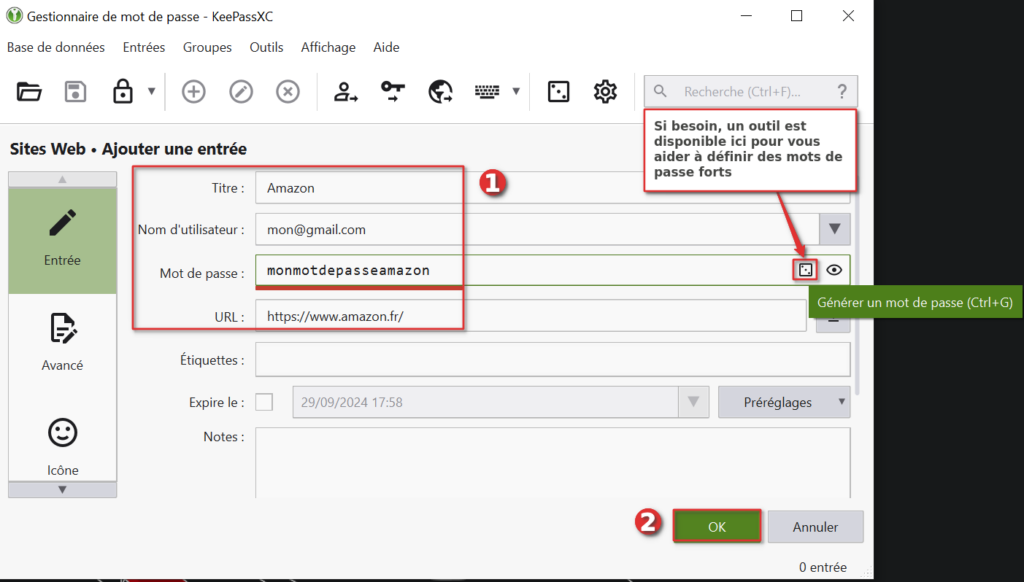Select the Avancé sidebar section
This screenshot has width=1024, height=582.
pyautogui.click(x=62, y=342)
